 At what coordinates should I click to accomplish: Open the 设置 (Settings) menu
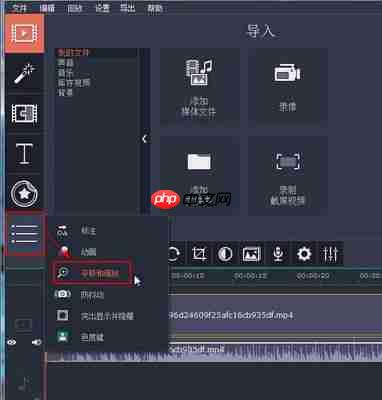[x=102, y=8]
